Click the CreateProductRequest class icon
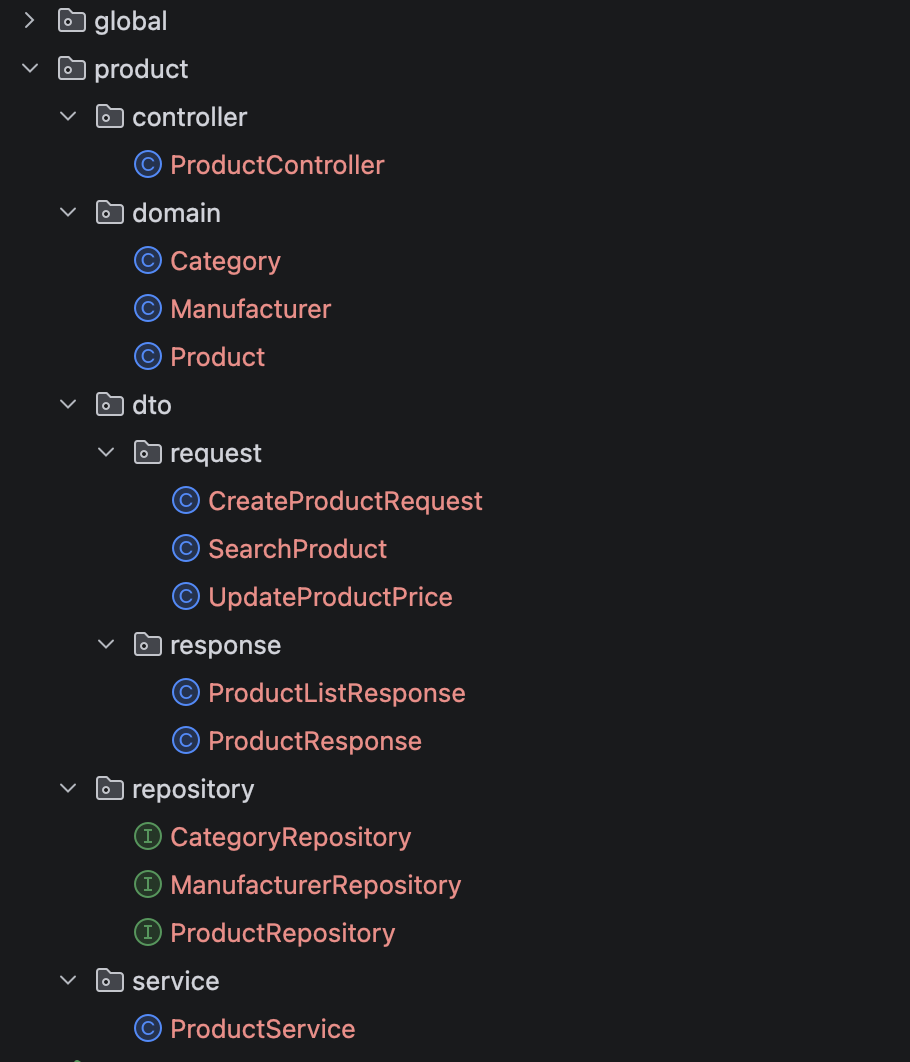Image resolution: width=910 pixels, height=1062 pixels. coord(186,501)
